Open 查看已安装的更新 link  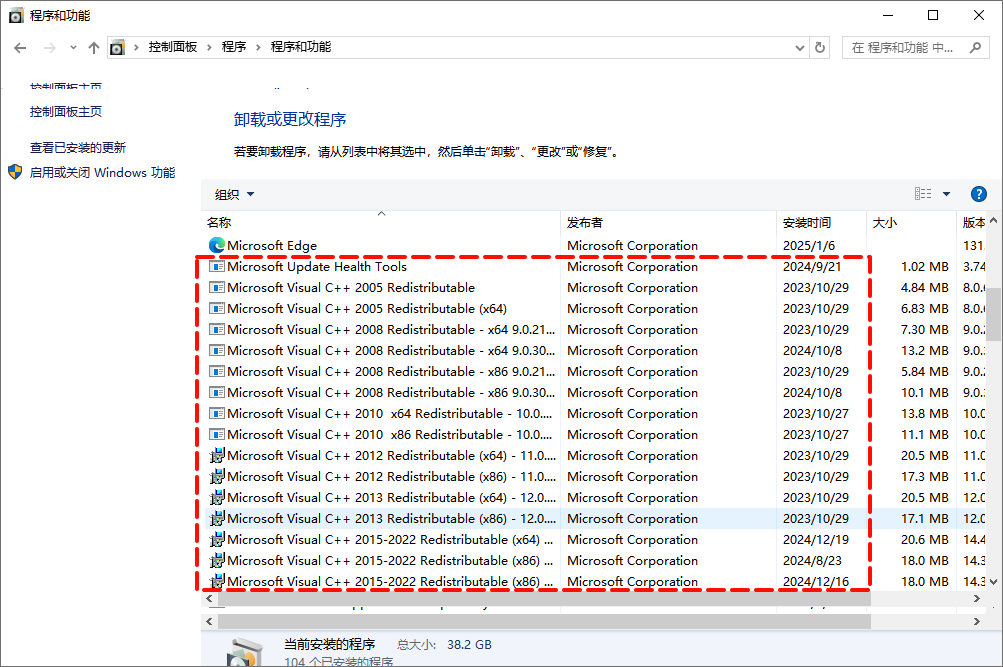(x=78, y=148)
